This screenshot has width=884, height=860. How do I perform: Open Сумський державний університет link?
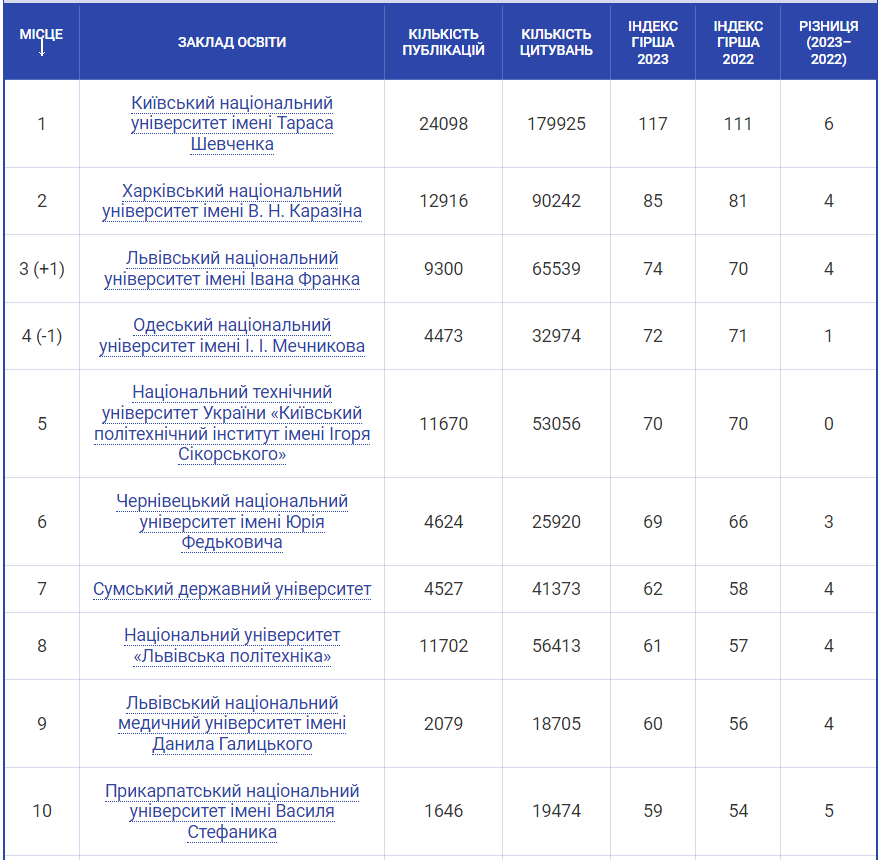(x=232, y=589)
